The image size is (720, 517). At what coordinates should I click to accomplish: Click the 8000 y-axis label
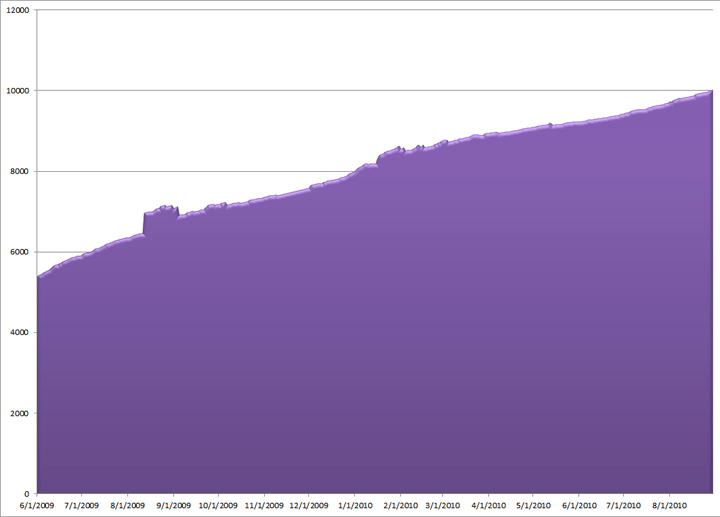(20, 171)
